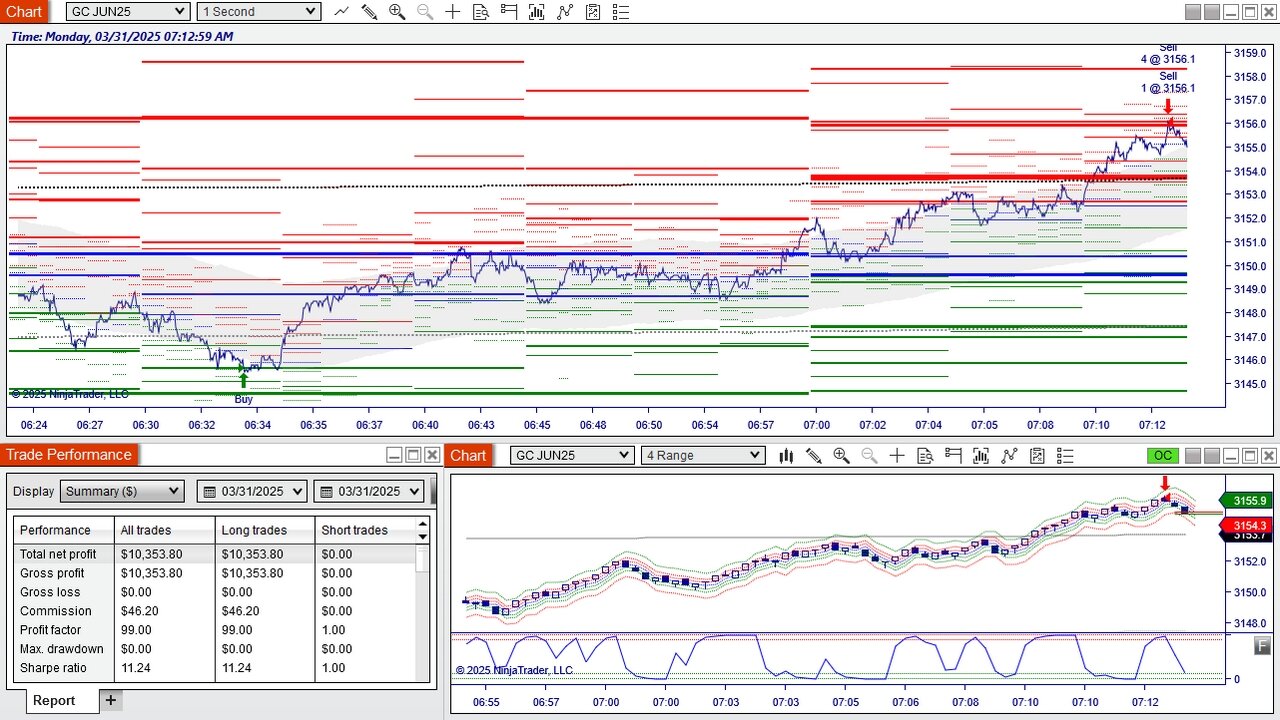Select crosshair cursor in bottom chart
The image size is (1280, 720).
click(898, 456)
